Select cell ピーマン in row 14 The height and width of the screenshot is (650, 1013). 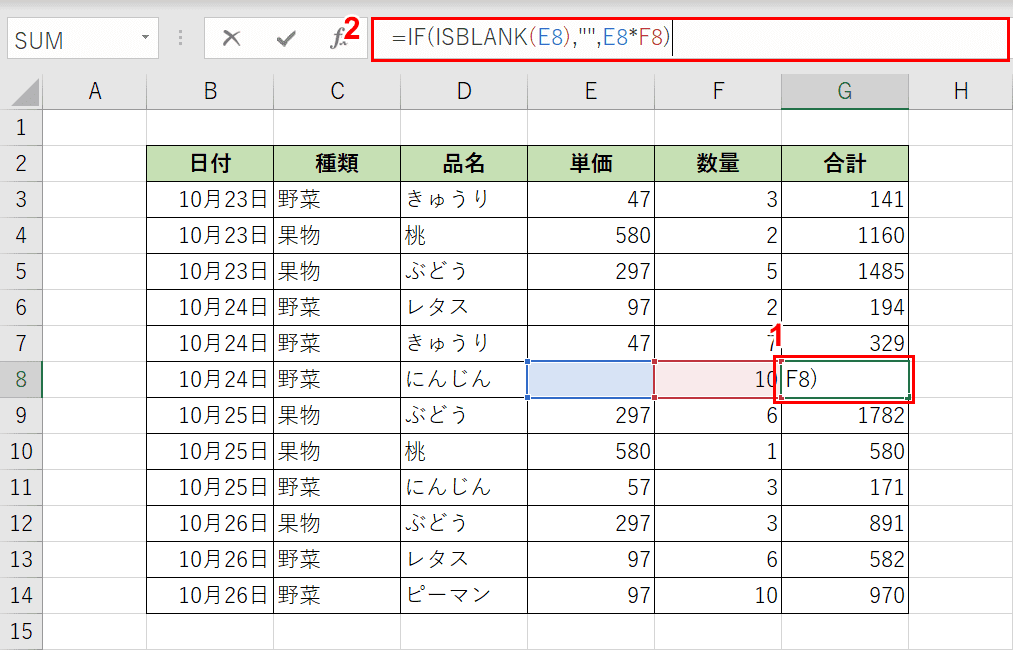464,595
